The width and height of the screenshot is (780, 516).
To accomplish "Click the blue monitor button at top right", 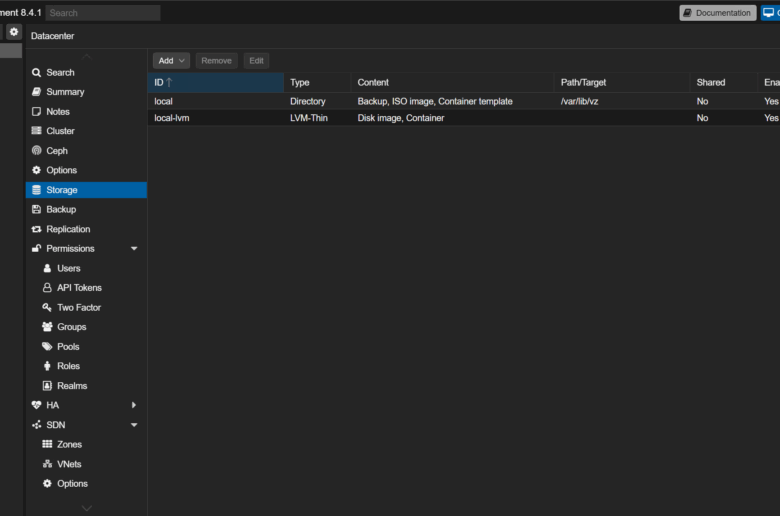I will coord(771,13).
